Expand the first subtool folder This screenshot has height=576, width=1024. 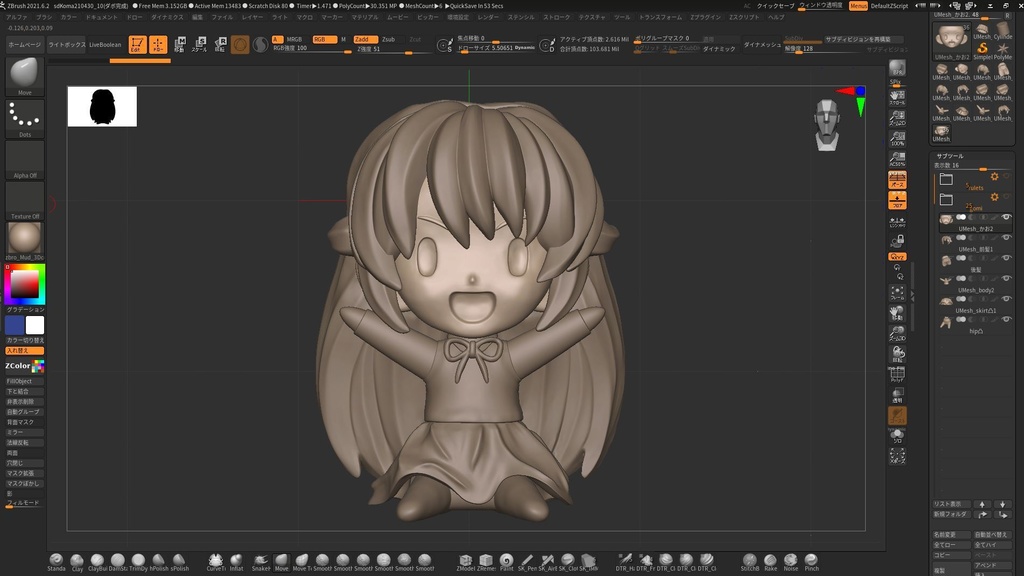946,180
